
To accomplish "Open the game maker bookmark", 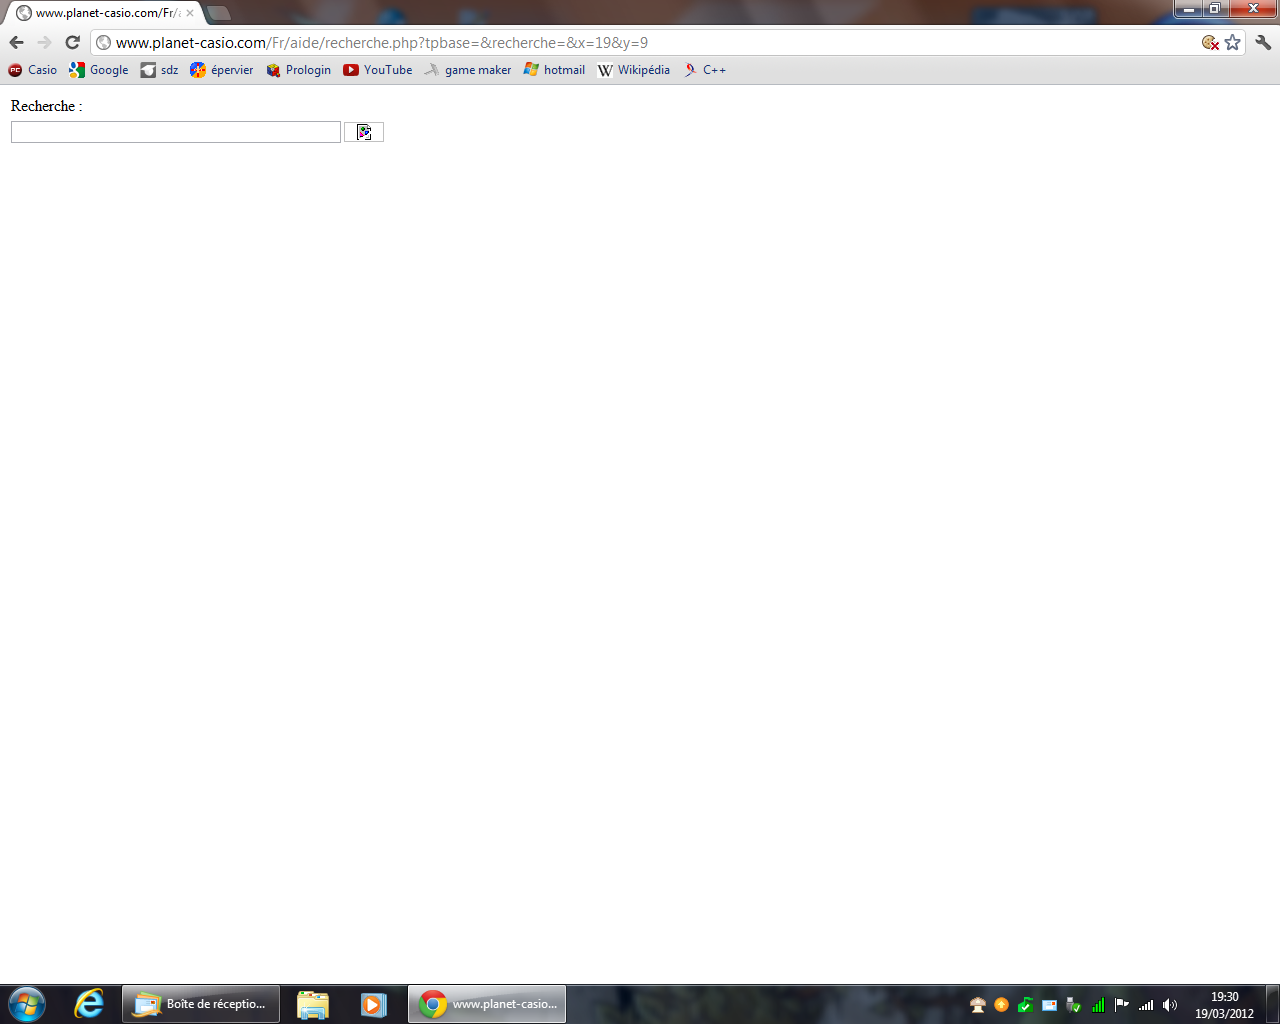I will coord(468,70).
